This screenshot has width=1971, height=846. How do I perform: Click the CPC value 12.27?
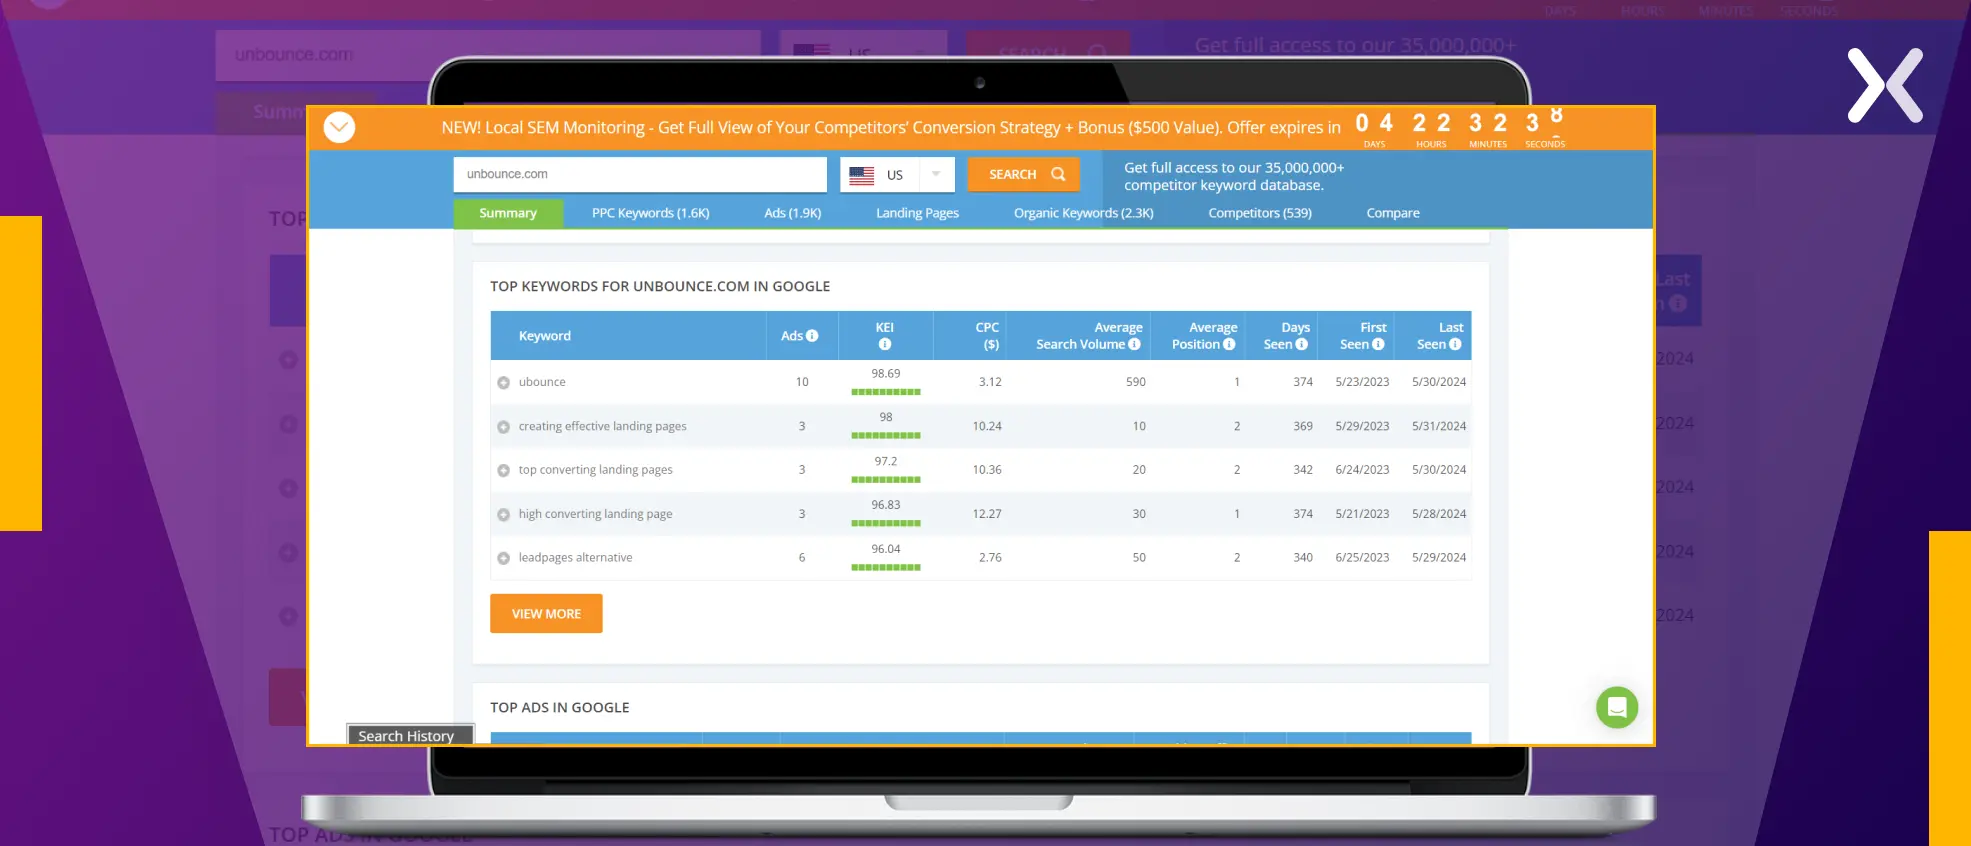point(987,514)
